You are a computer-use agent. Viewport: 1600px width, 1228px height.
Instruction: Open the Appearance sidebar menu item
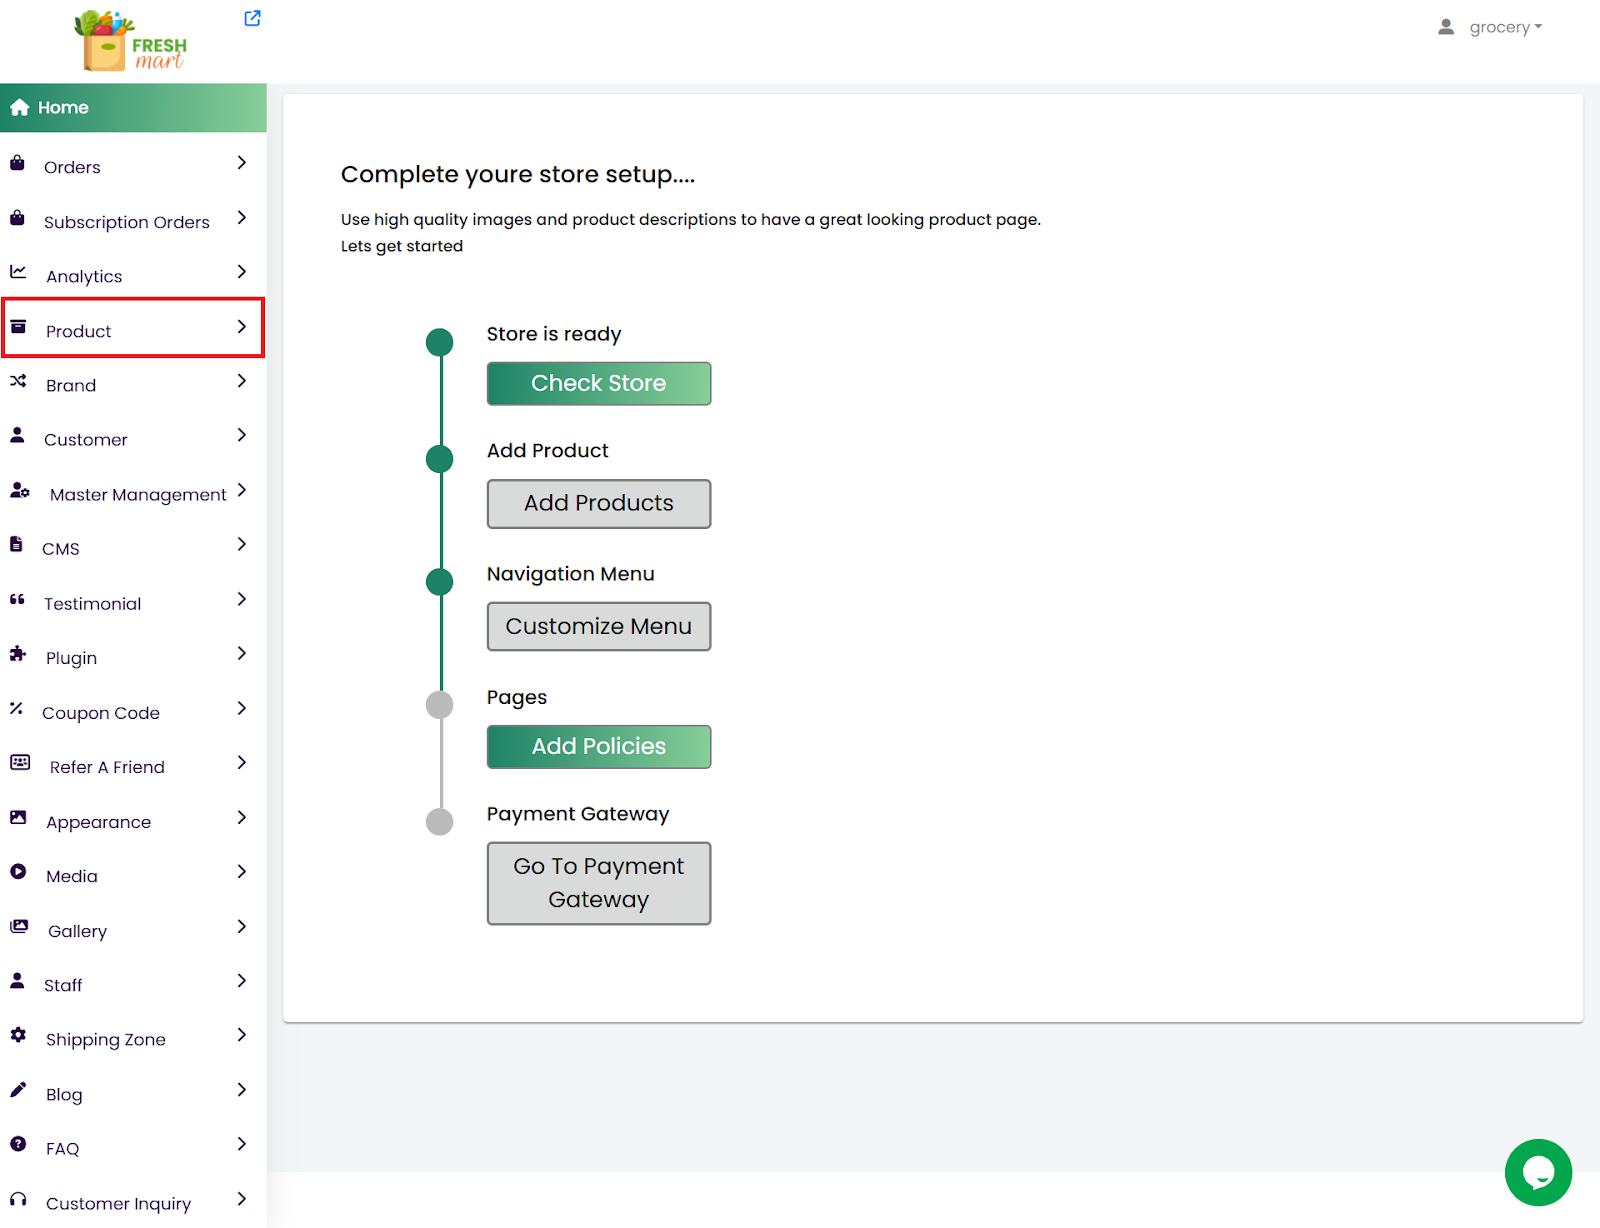pyautogui.click(x=98, y=822)
